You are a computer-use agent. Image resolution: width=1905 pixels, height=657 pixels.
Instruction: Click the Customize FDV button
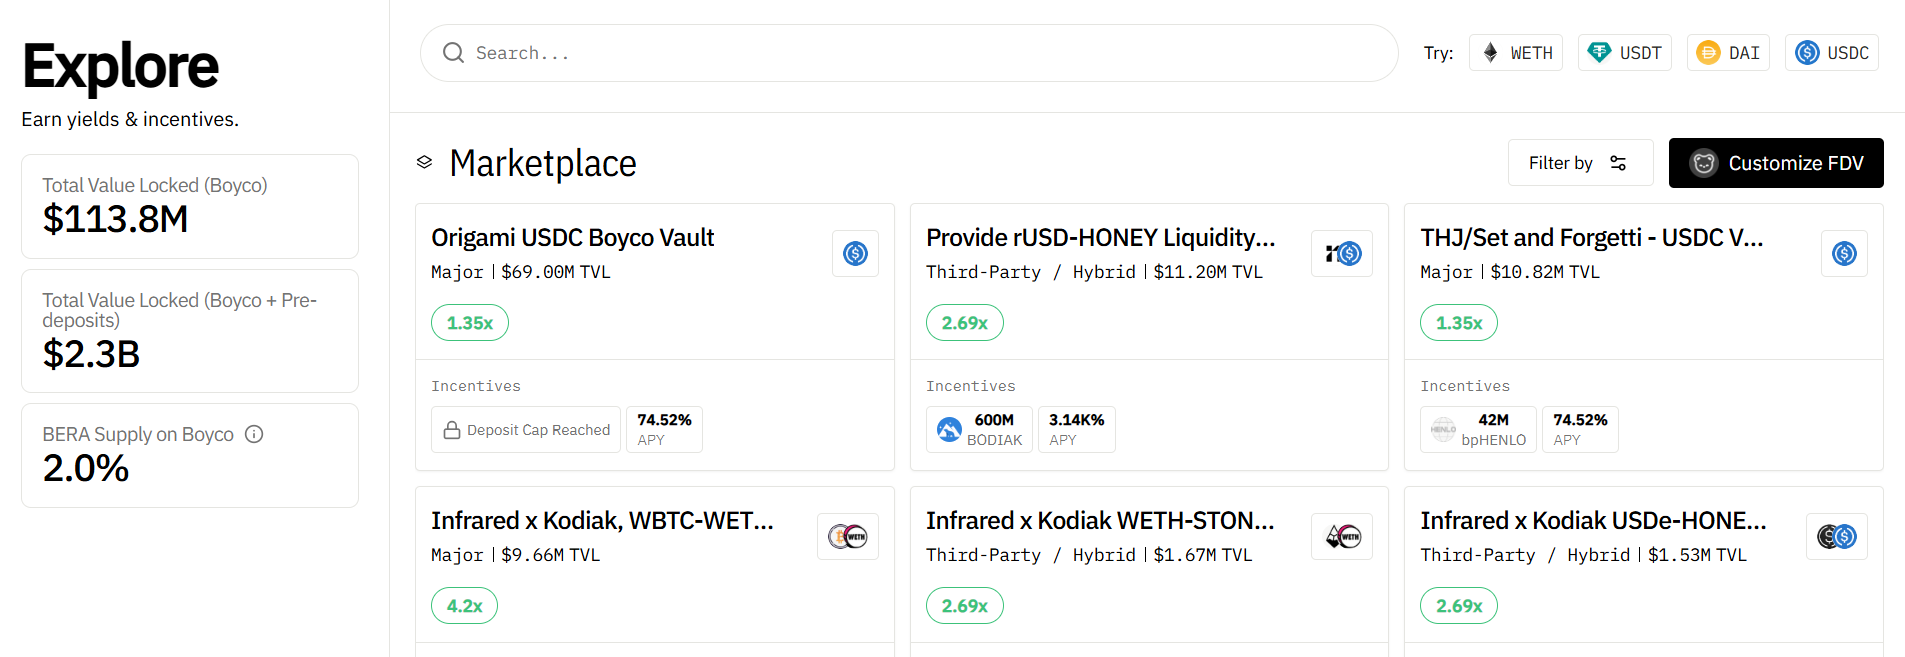pyautogui.click(x=1776, y=163)
